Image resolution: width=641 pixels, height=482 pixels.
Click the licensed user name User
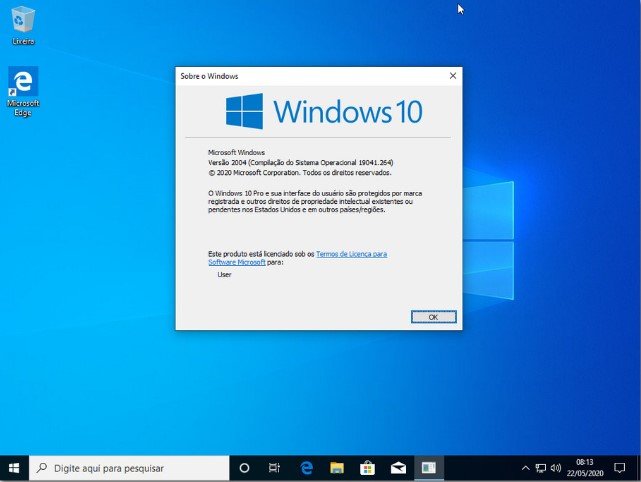pyautogui.click(x=224, y=274)
